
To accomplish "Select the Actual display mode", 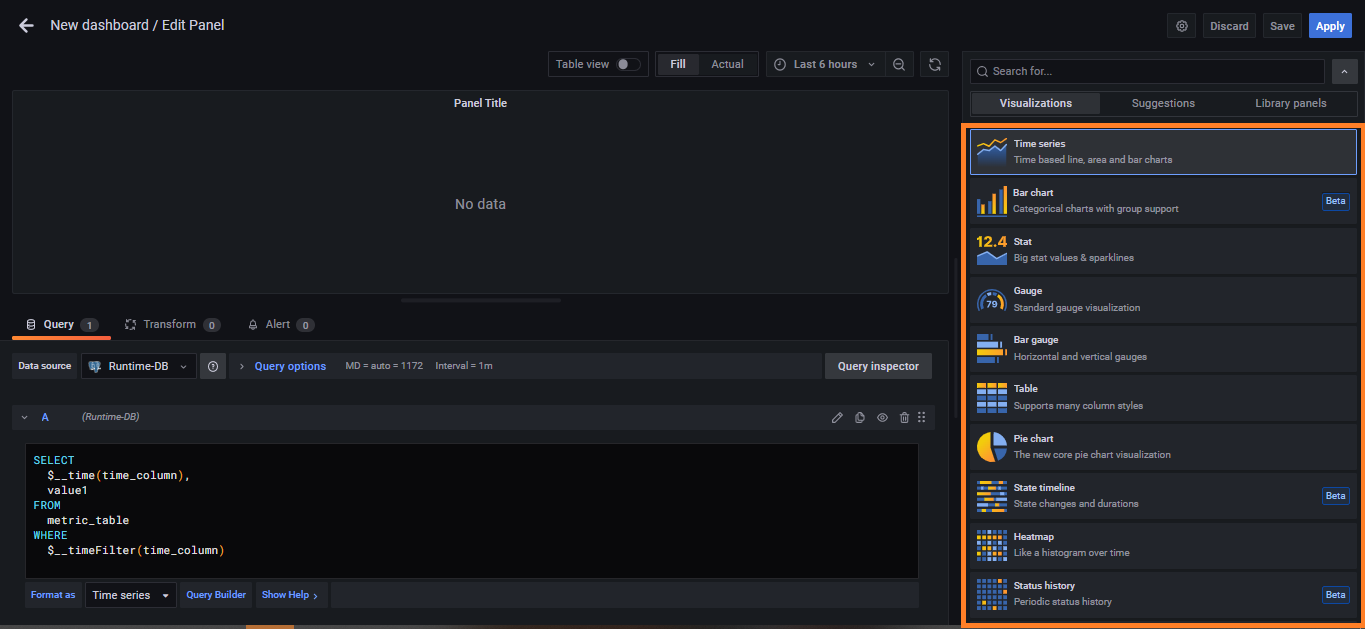I will pos(728,64).
